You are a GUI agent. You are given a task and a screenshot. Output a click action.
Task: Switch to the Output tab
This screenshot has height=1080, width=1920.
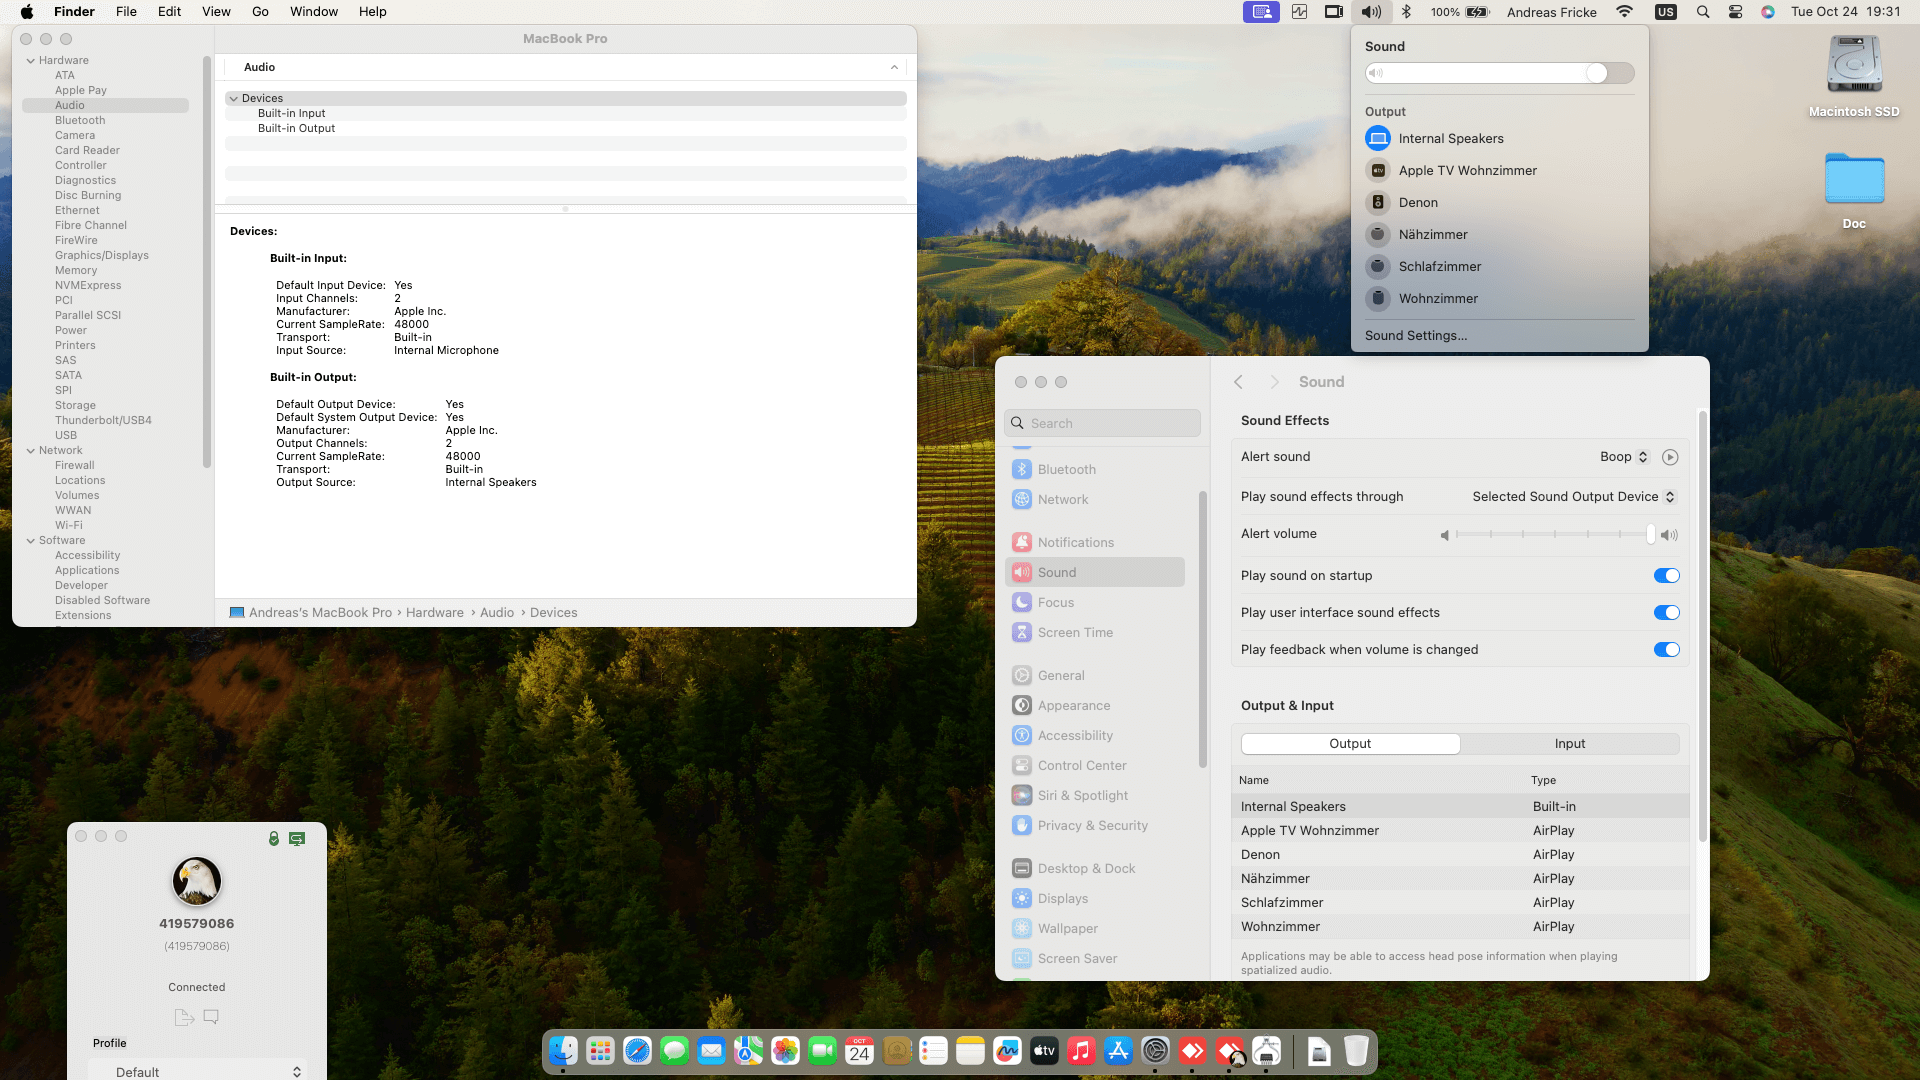[1350, 744]
